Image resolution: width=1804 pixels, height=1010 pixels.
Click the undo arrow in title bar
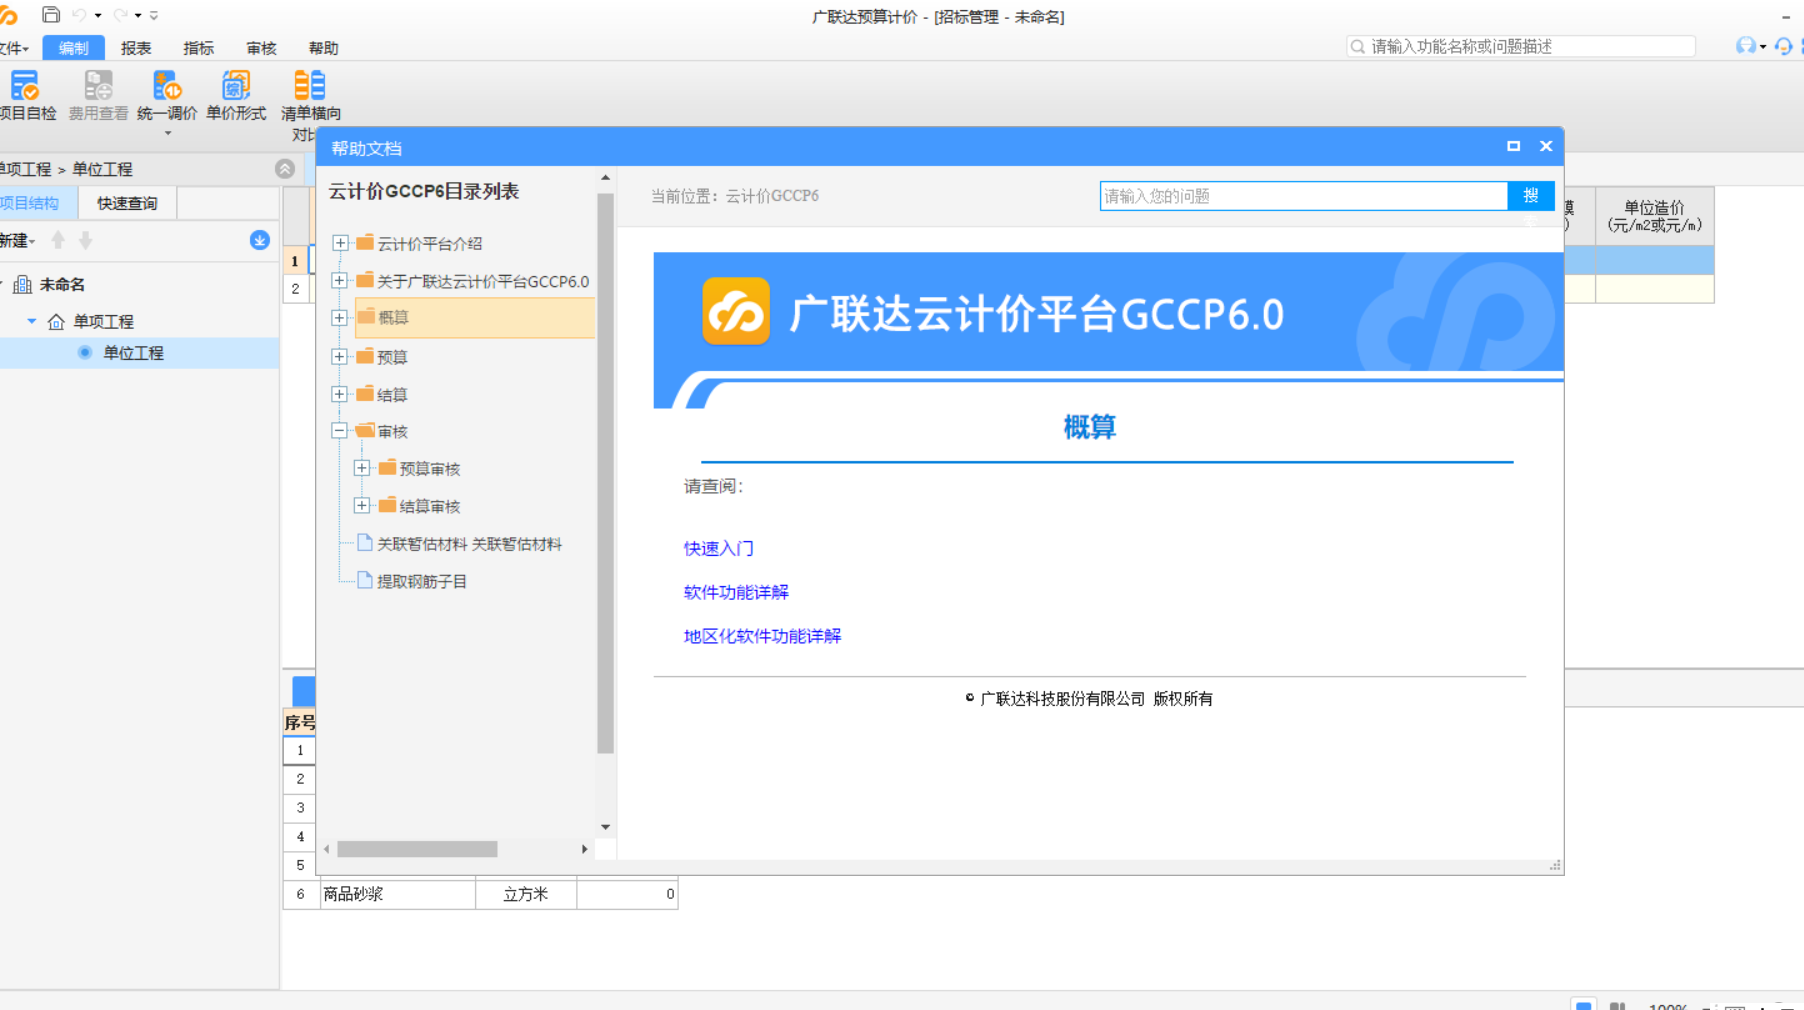pyautogui.click(x=79, y=15)
